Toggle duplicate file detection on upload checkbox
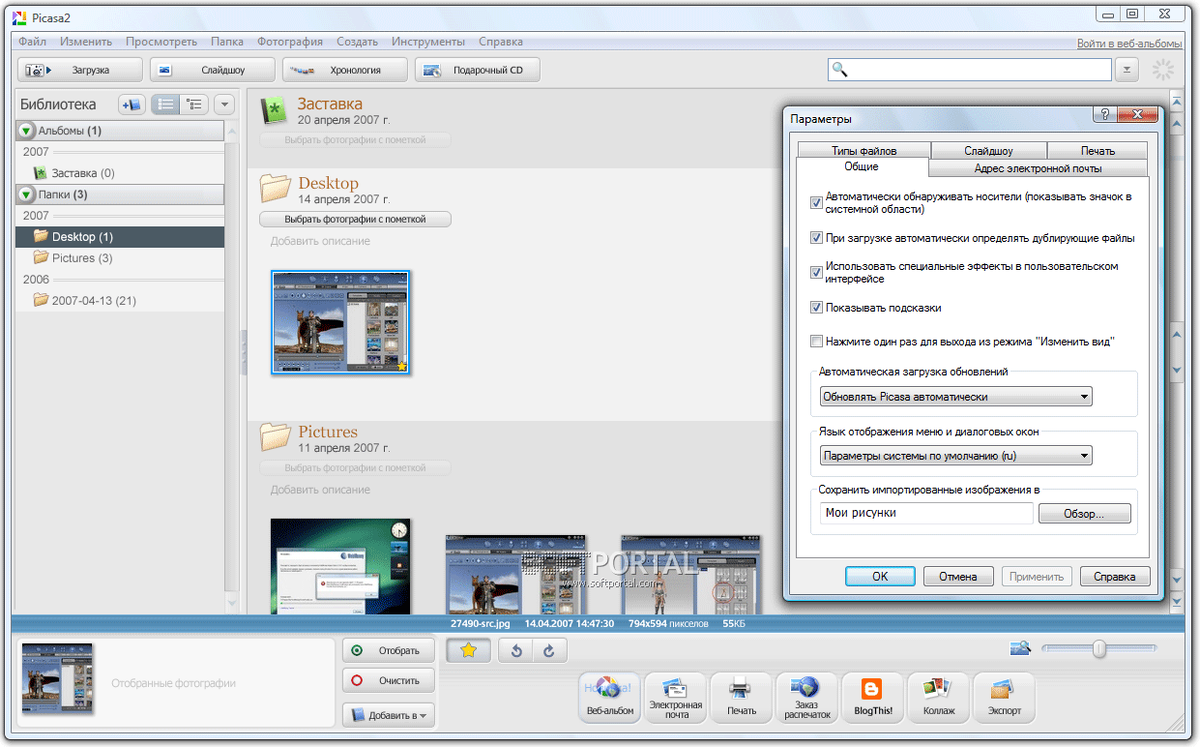 point(817,238)
